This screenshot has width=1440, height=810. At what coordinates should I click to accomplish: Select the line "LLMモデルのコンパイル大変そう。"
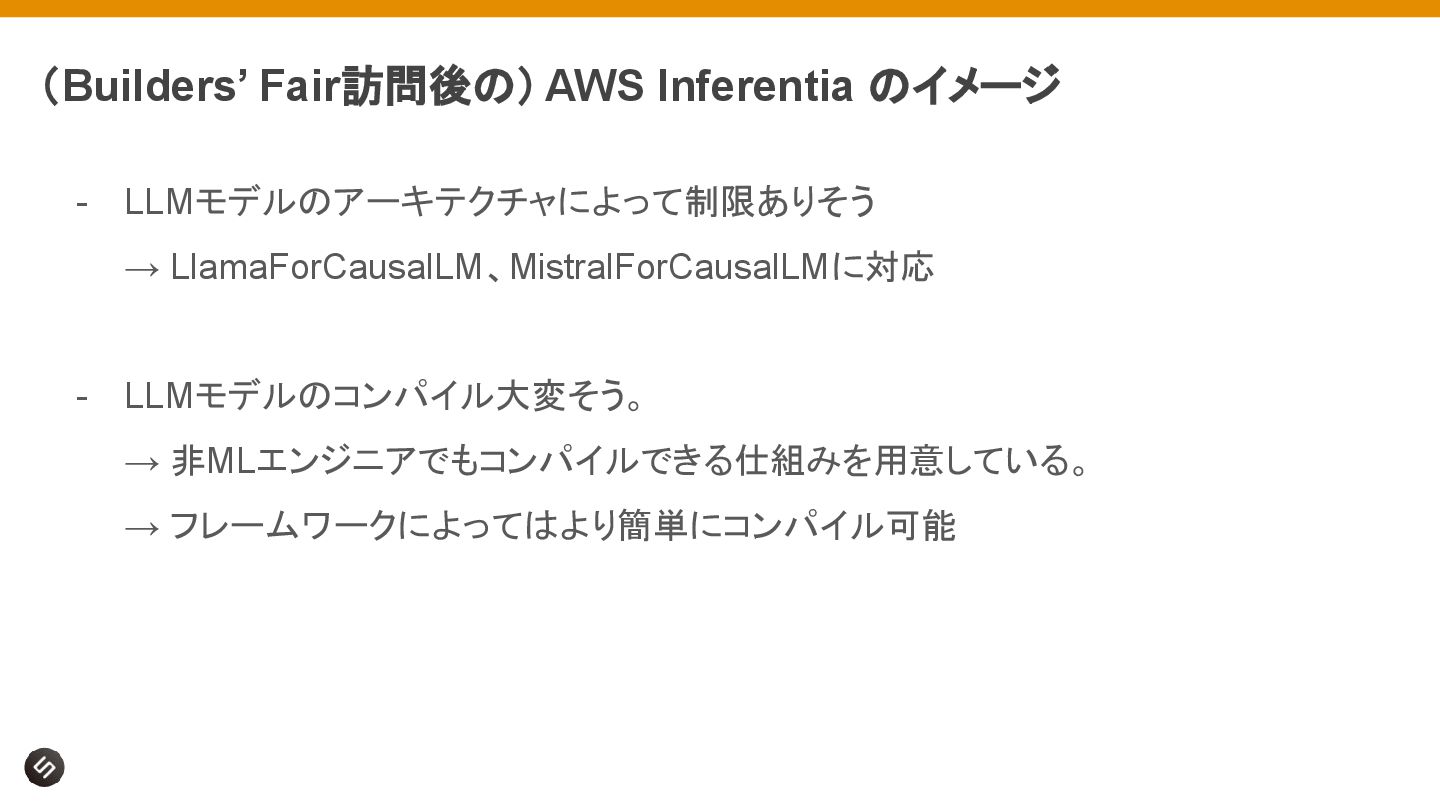[384, 396]
